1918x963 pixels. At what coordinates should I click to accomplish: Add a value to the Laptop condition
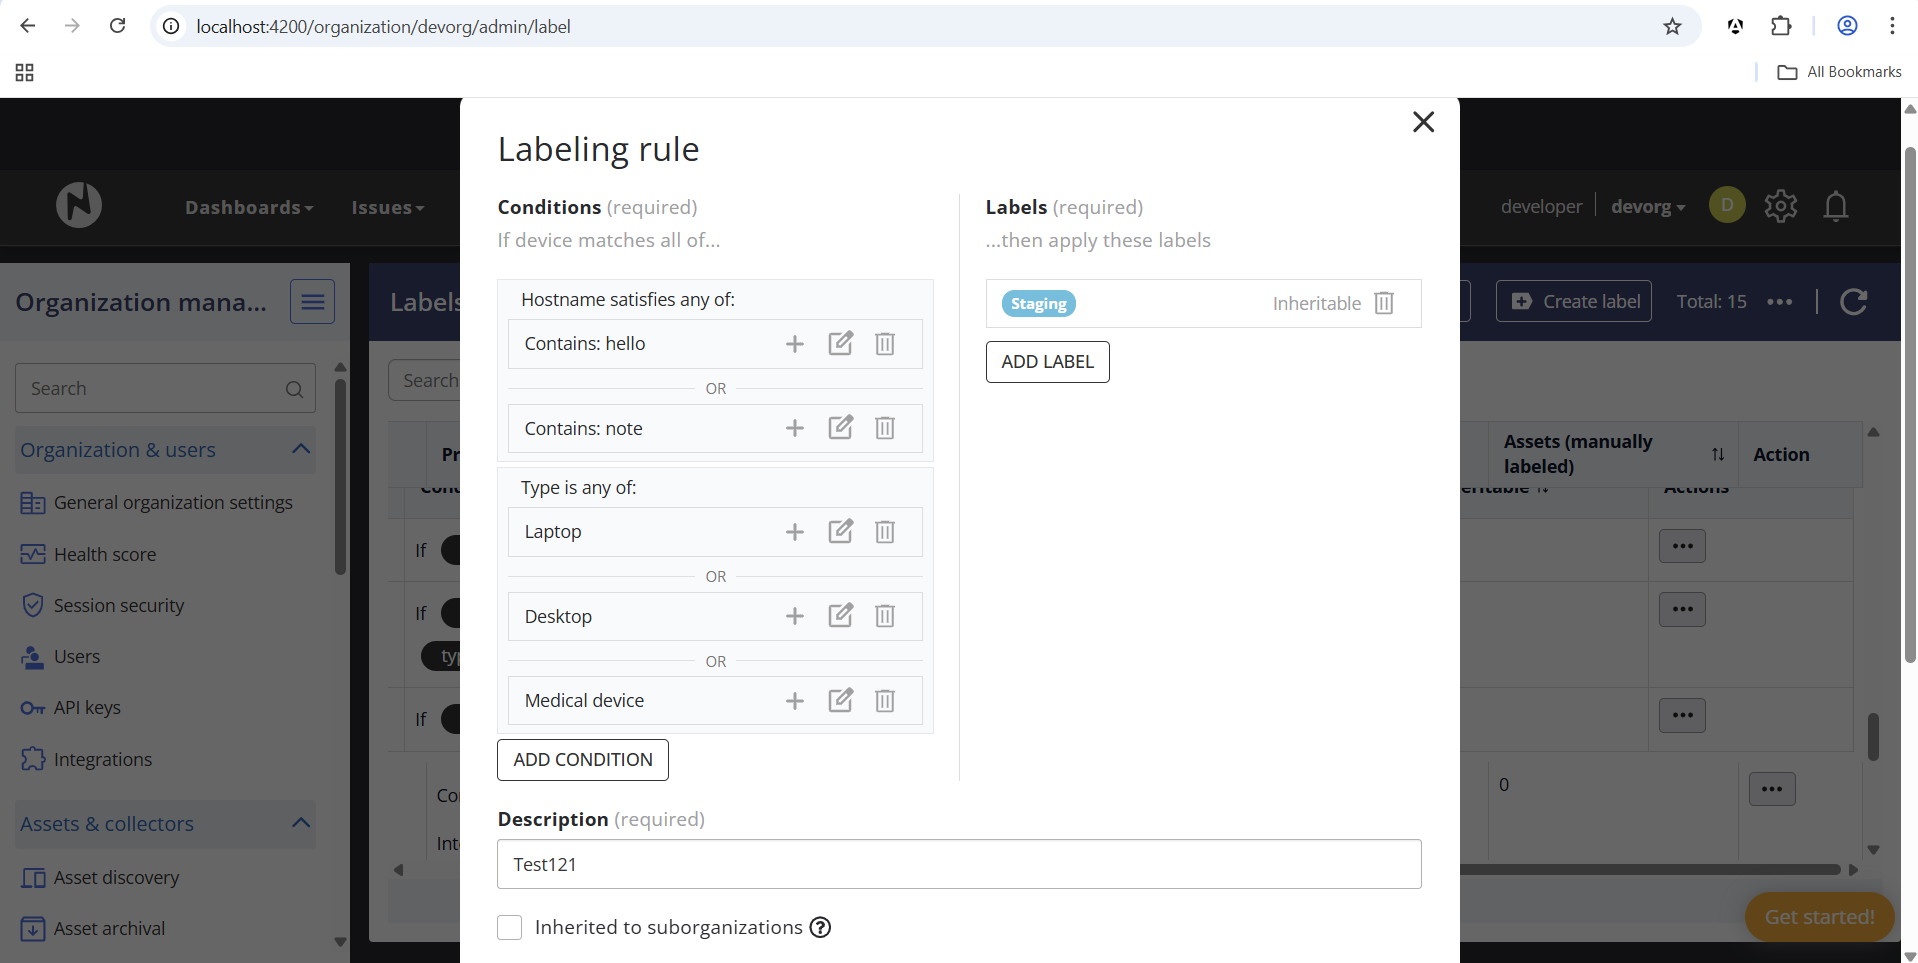794,531
